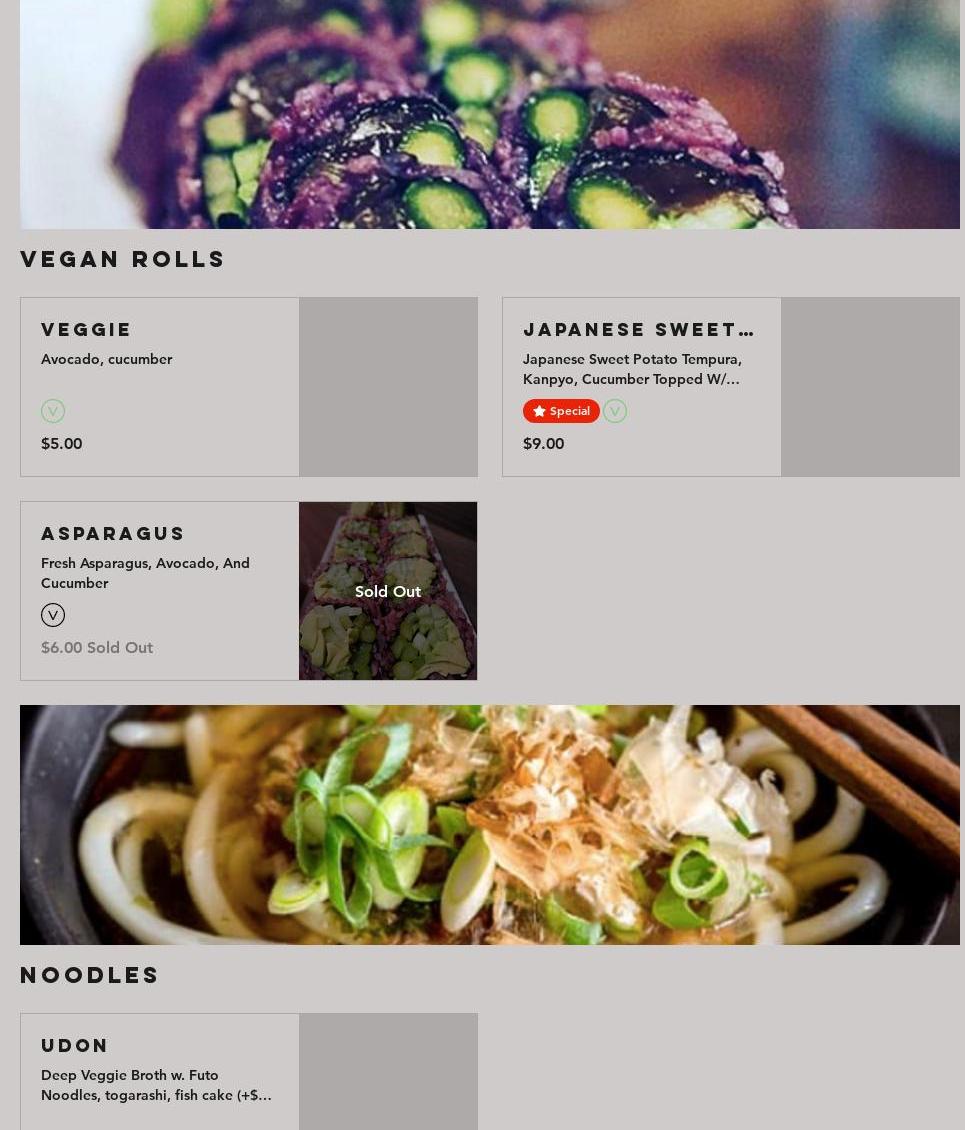The height and width of the screenshot is (1130, 965).
Task: Click the Vegan Rolls section heading
Action: (123, 259)
